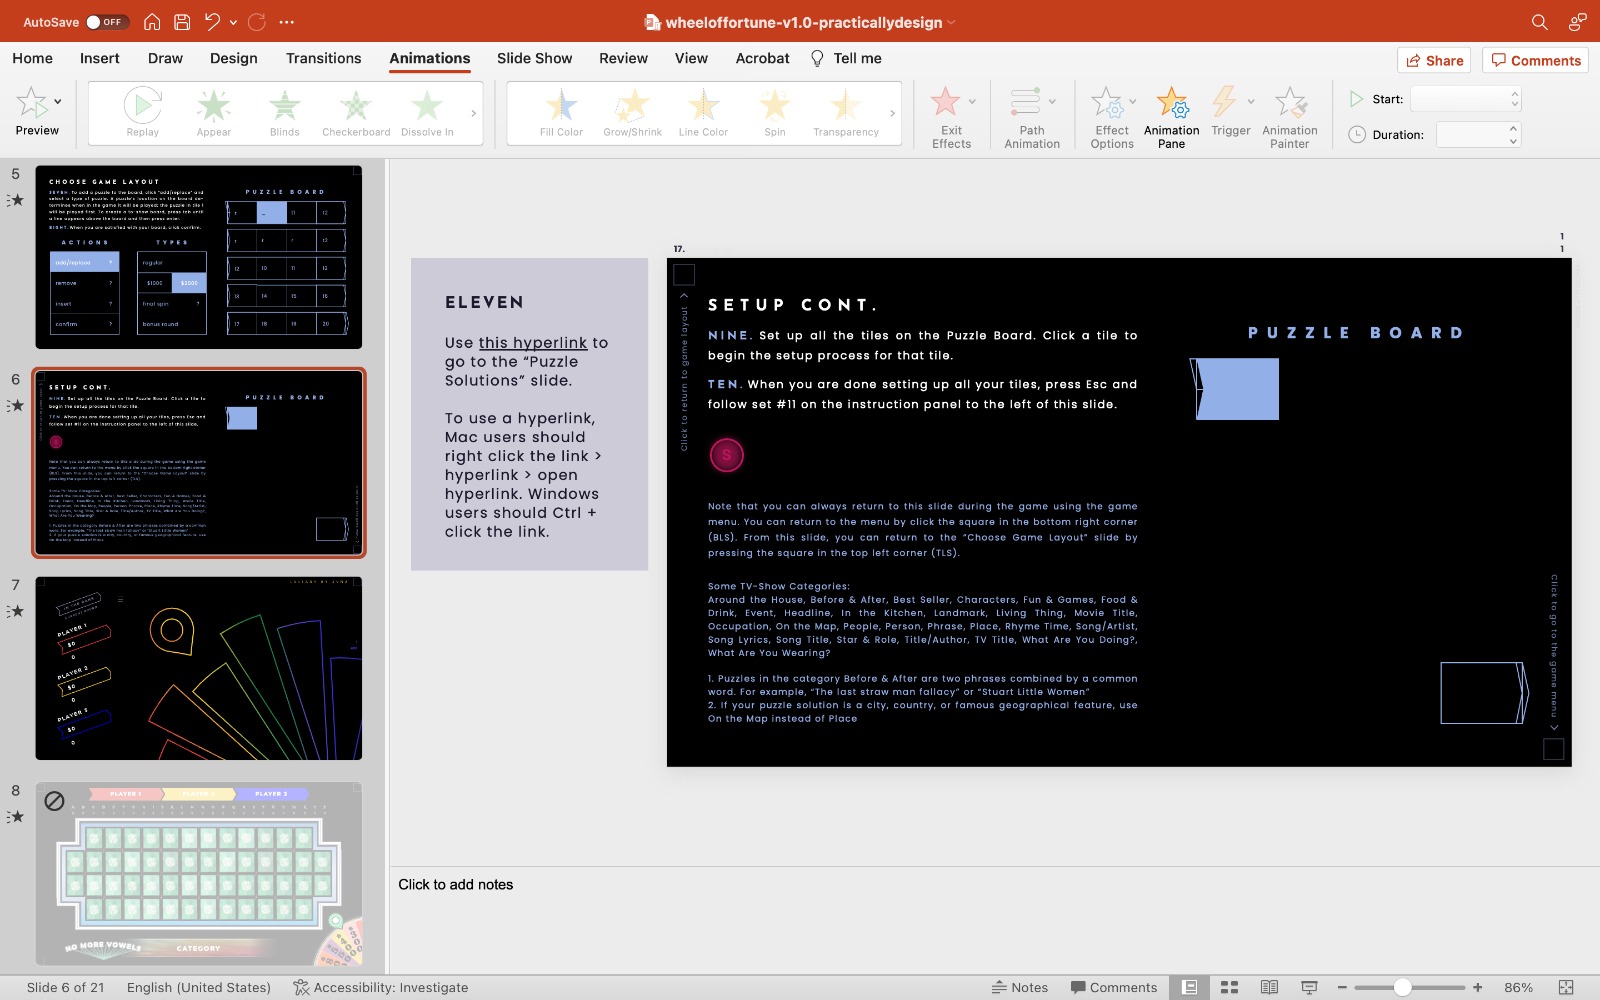
Task: Apply the Fill Color emphasis effect
Action: click(561, 112)
